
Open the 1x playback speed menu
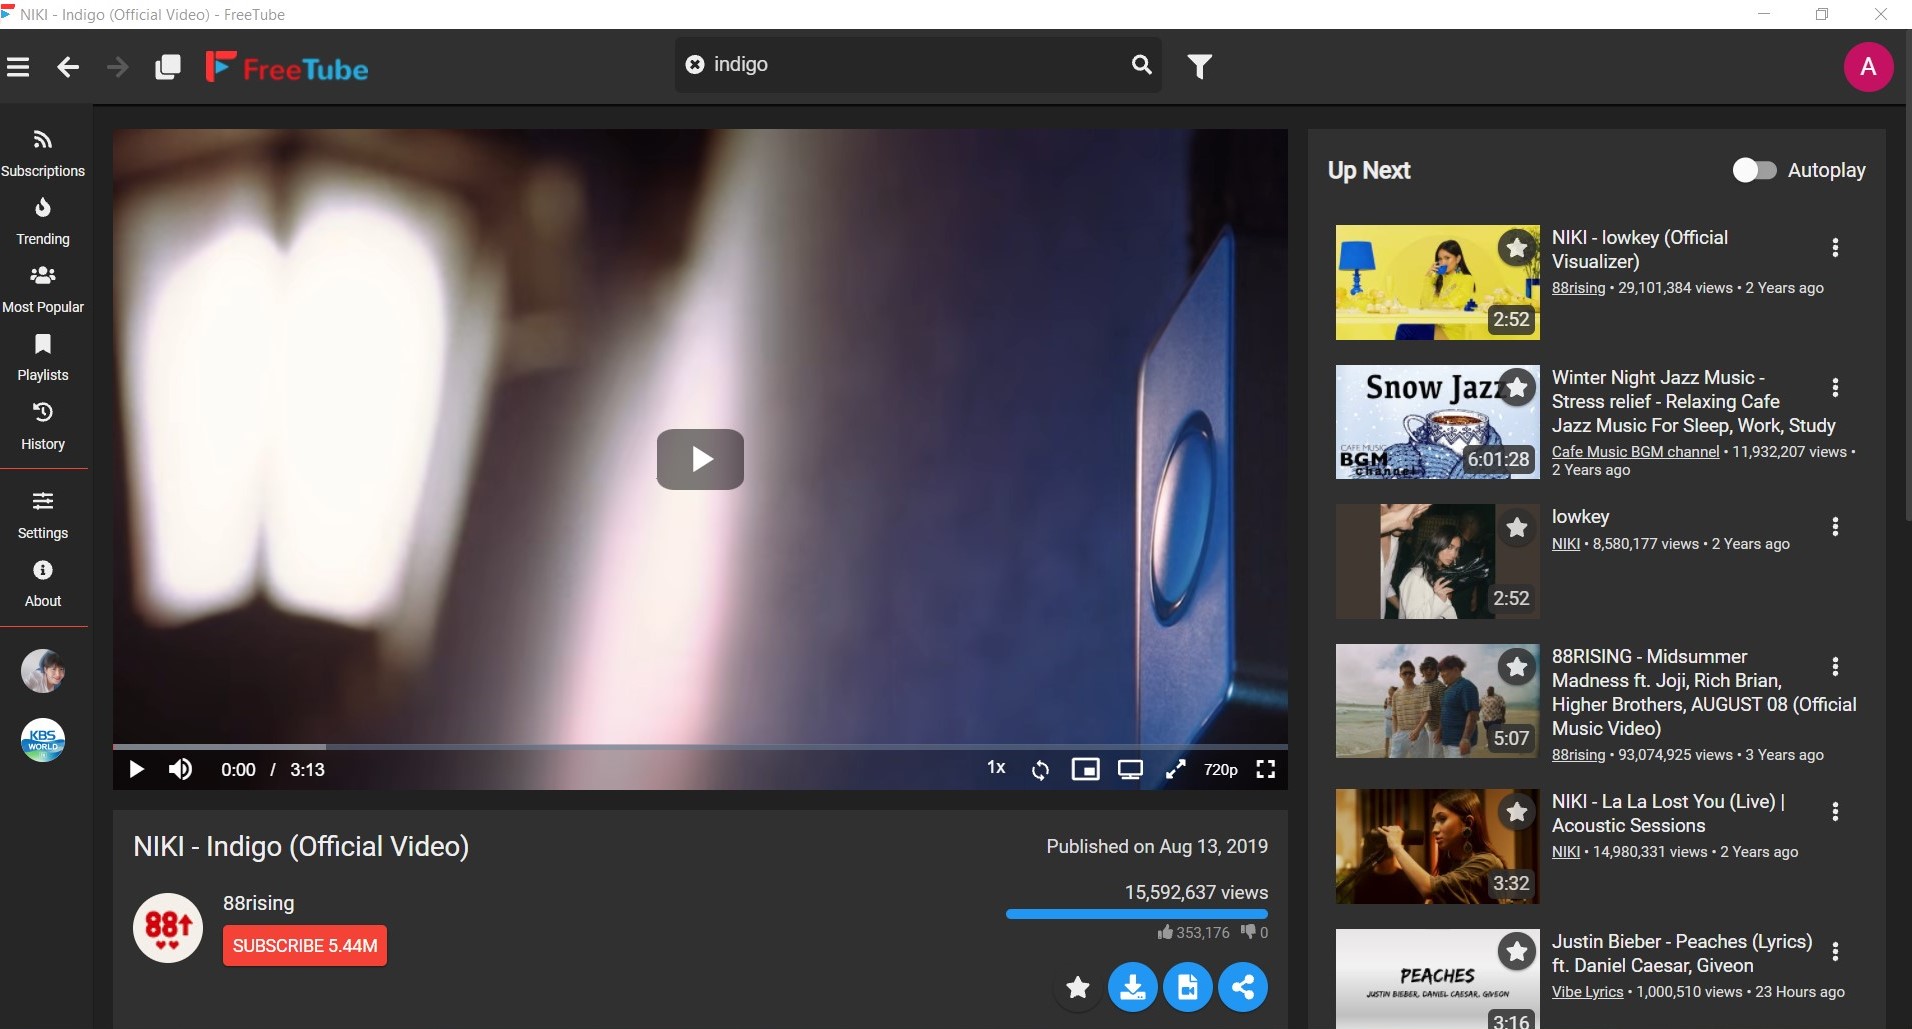pos(996,769)
